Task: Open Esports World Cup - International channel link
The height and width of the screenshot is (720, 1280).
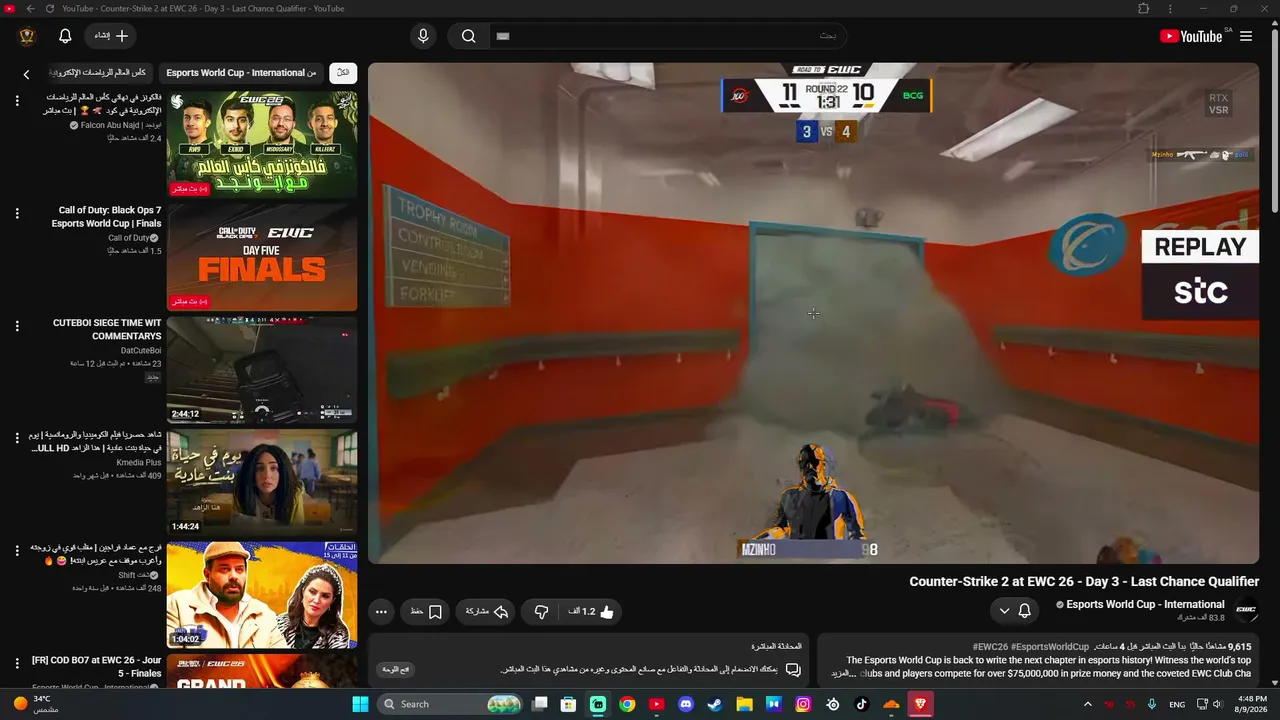Action: (x=1145, y=604)
